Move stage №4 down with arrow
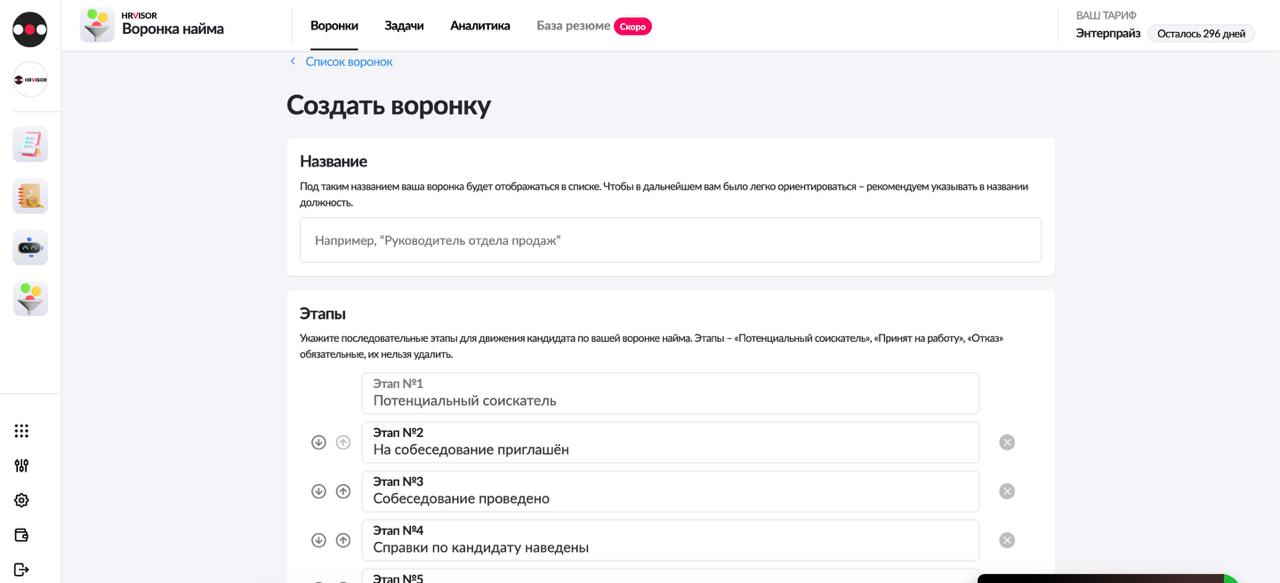This screenshot has height=583, width=1280. click(x=319, y=540)
